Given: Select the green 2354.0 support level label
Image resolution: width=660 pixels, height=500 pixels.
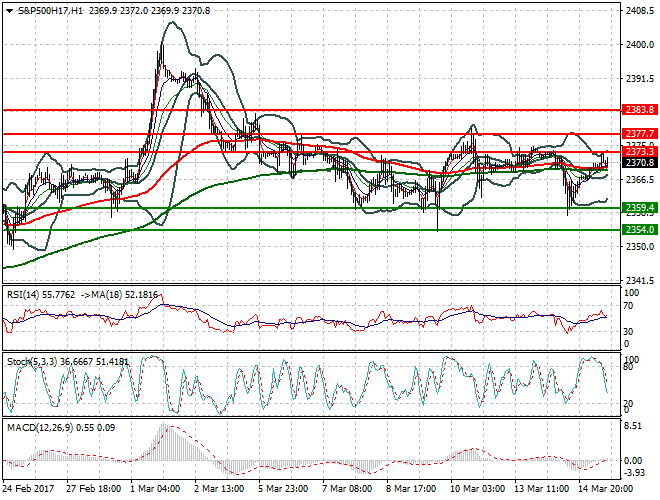Looking at the screenshot, I should [x=638, y=230].
